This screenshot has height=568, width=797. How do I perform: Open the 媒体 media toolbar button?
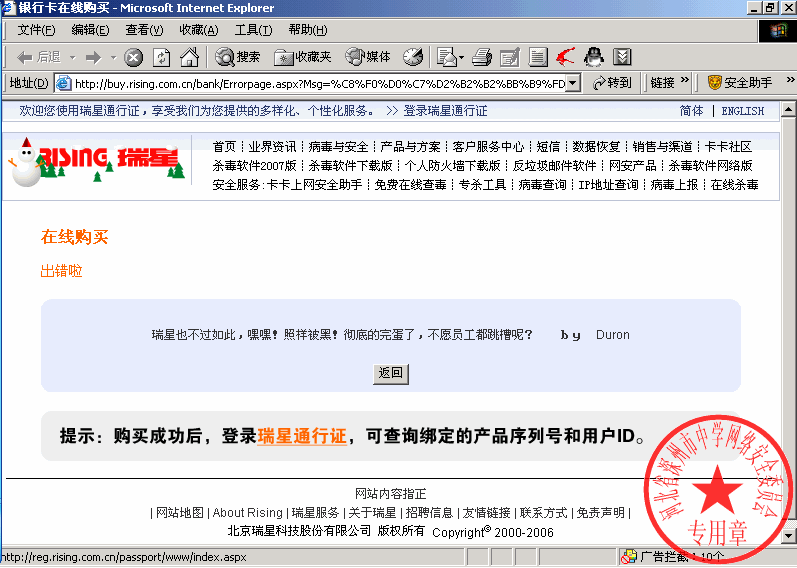click(x=368, y=57)
